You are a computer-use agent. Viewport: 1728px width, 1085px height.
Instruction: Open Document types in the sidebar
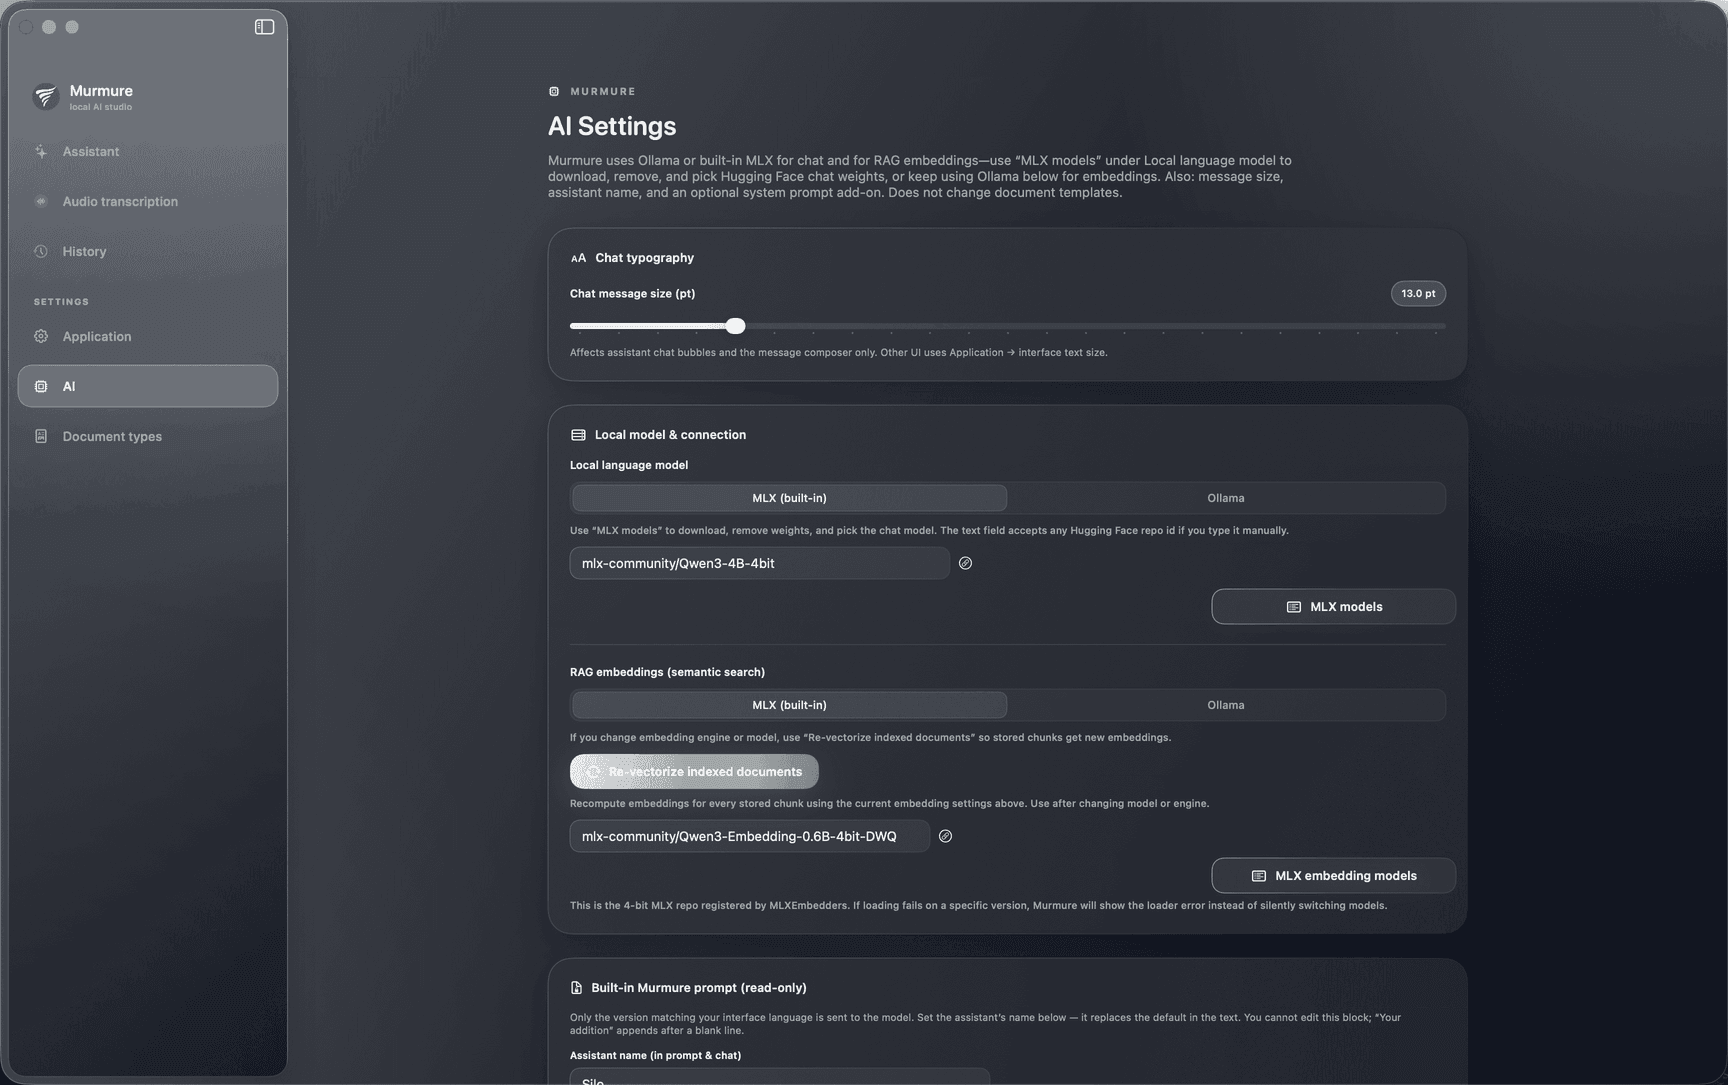(x=148, y=437)
